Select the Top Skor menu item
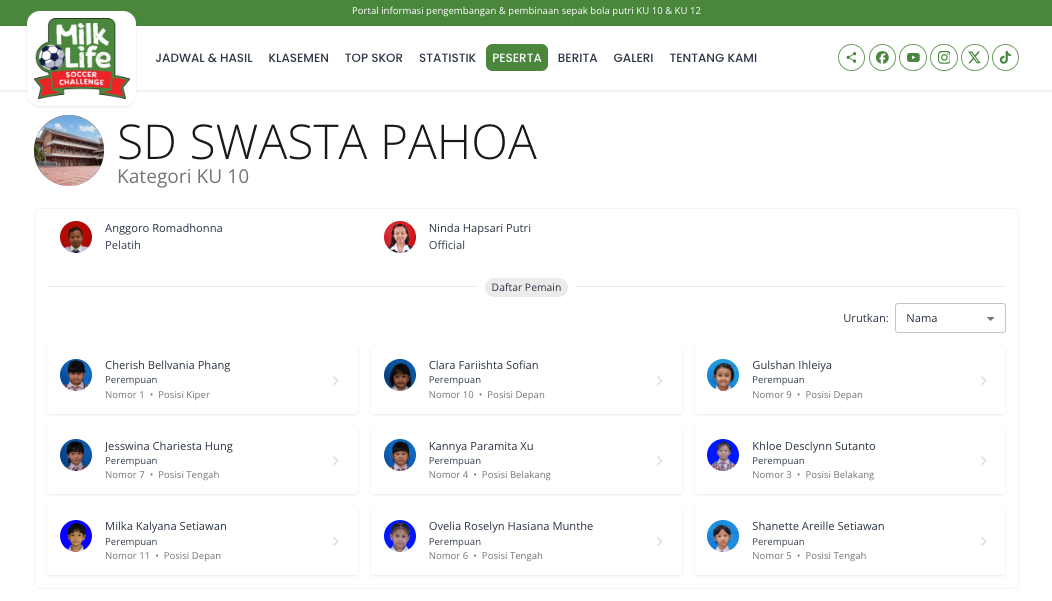 click(x=374, y=58)
